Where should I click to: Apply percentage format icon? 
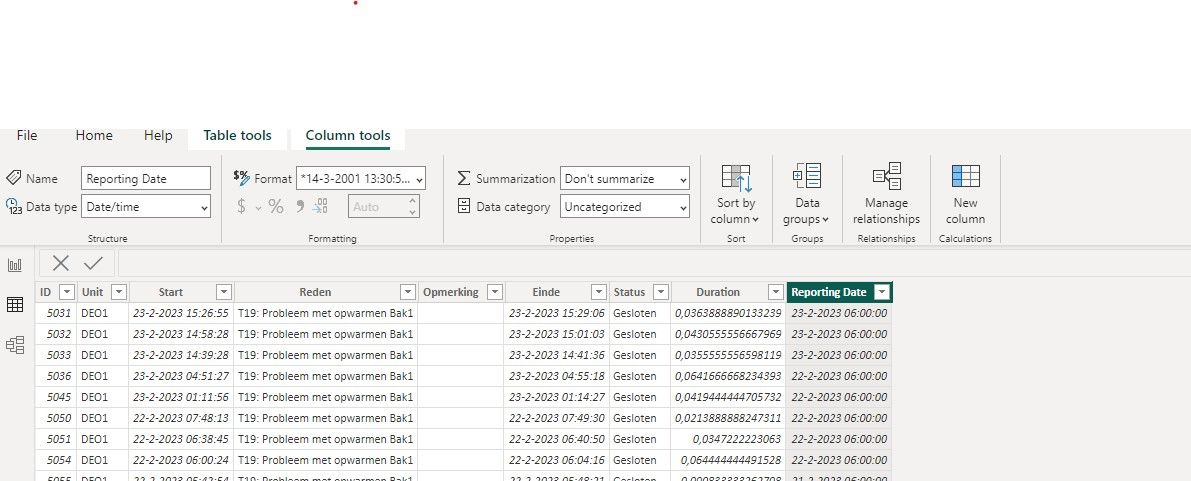276,207
